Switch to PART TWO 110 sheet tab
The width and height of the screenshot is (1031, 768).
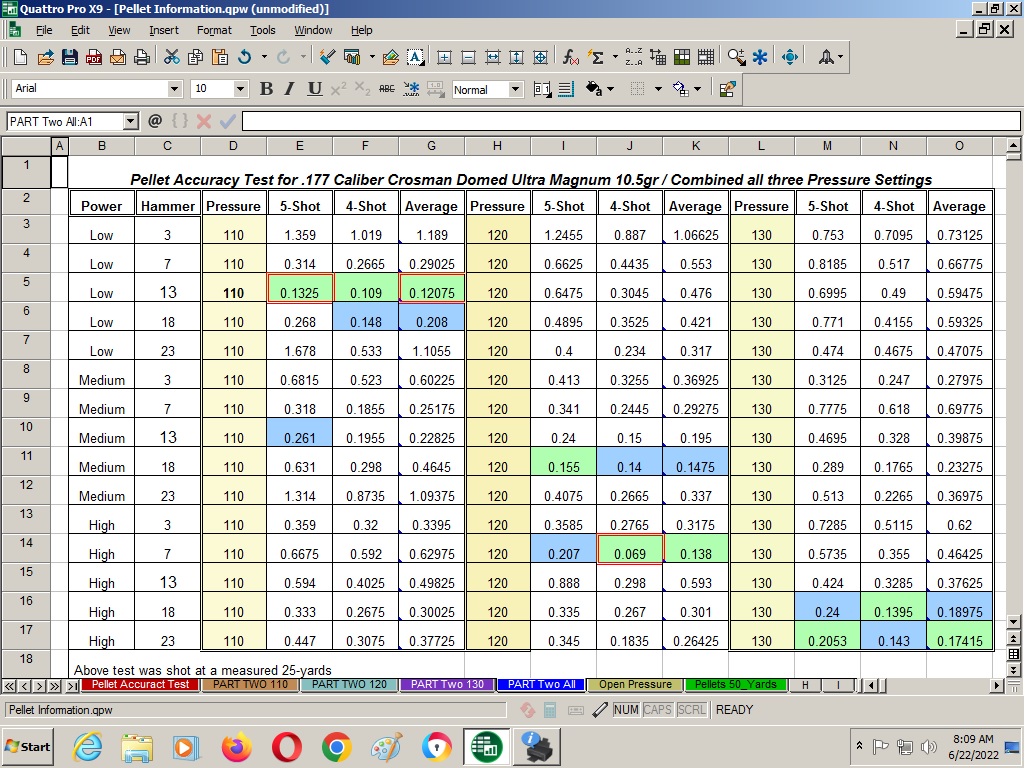[251, 684]
